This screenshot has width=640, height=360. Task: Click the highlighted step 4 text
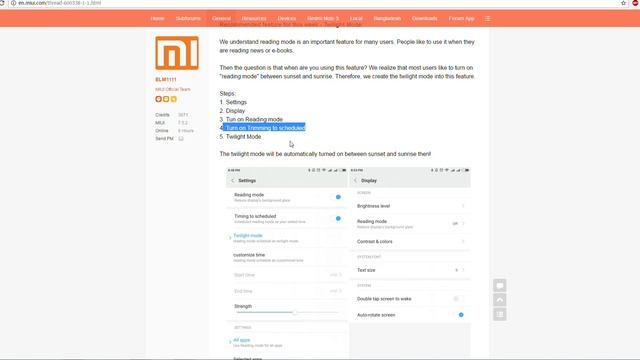(264, 128)
